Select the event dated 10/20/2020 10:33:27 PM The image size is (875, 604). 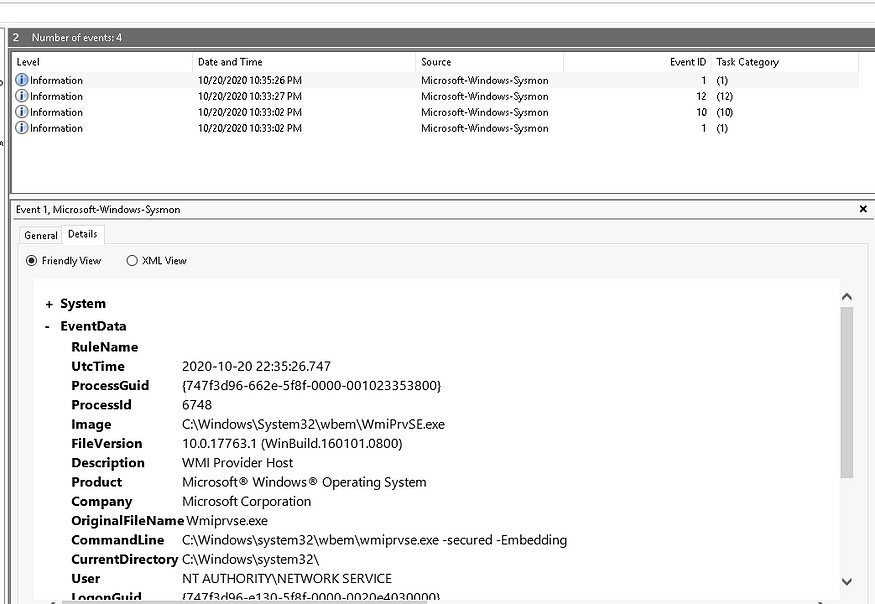tap(435, 96)
